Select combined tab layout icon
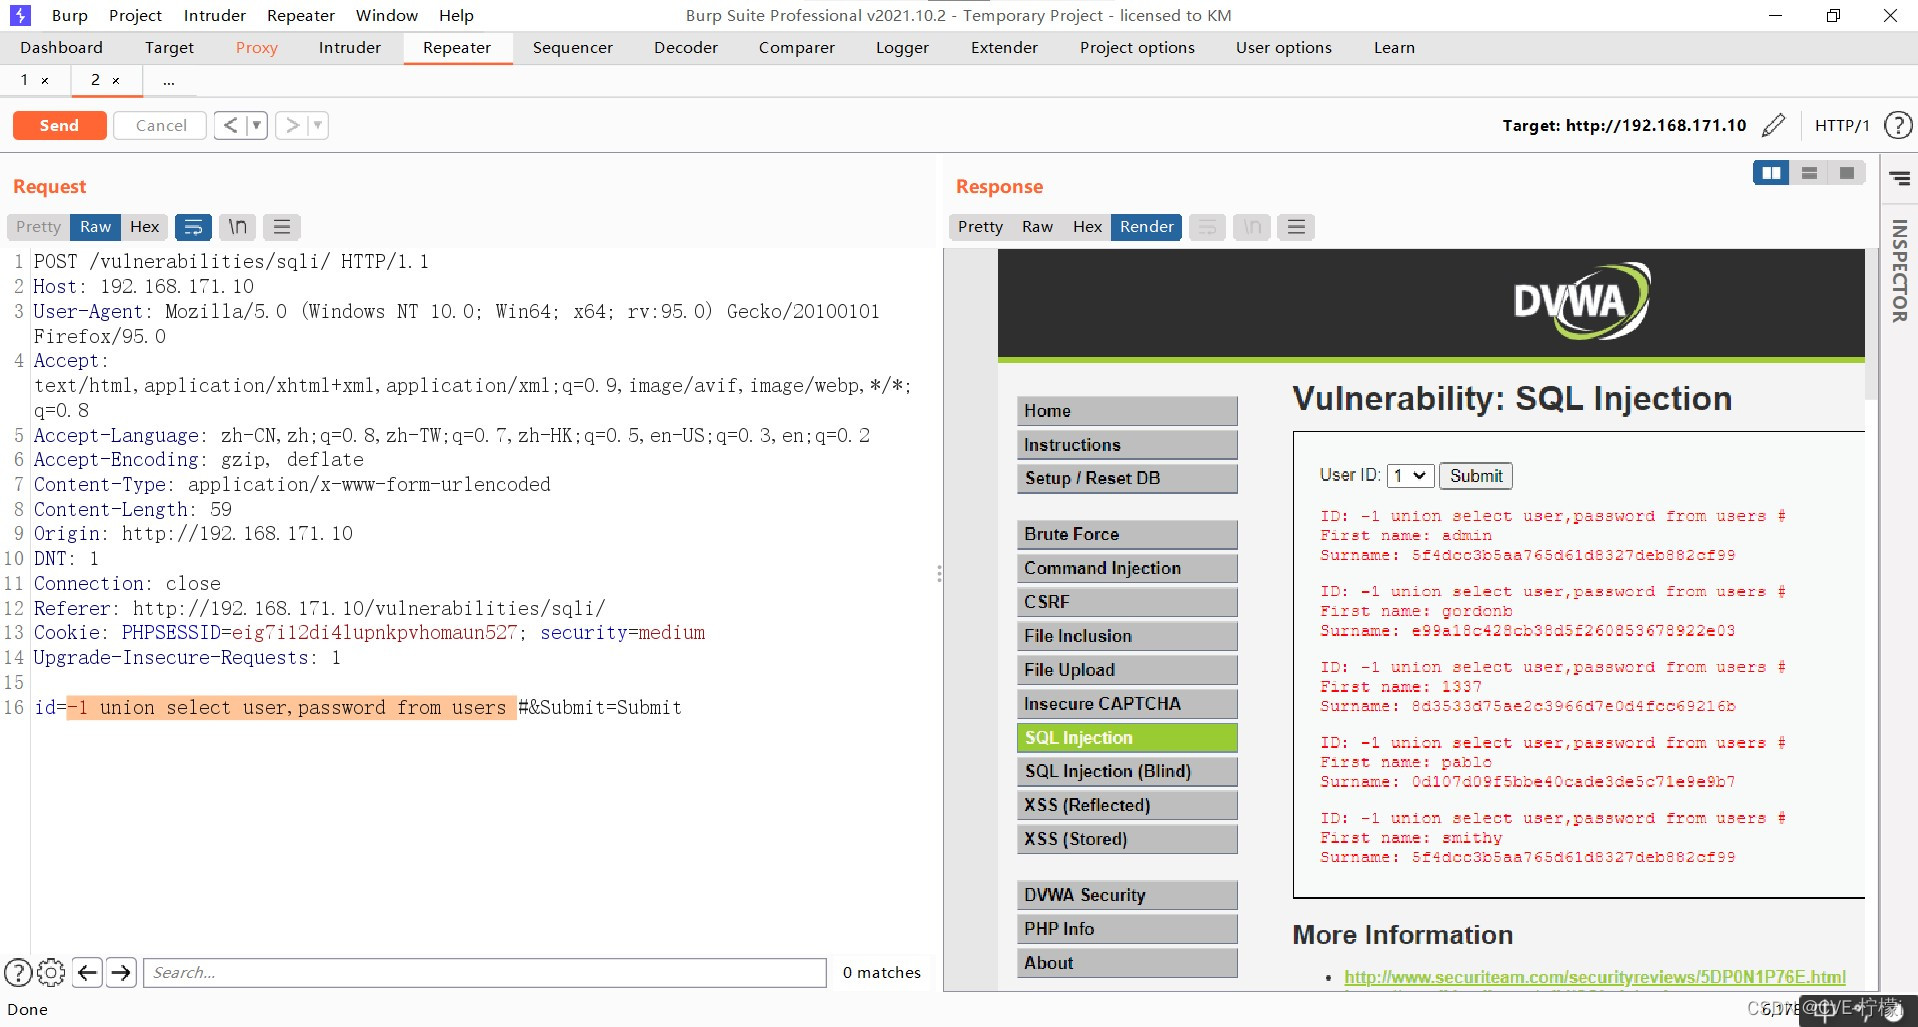Image resolution: width=1918 pixels, height=1027 pixels. pos(1846,173)
